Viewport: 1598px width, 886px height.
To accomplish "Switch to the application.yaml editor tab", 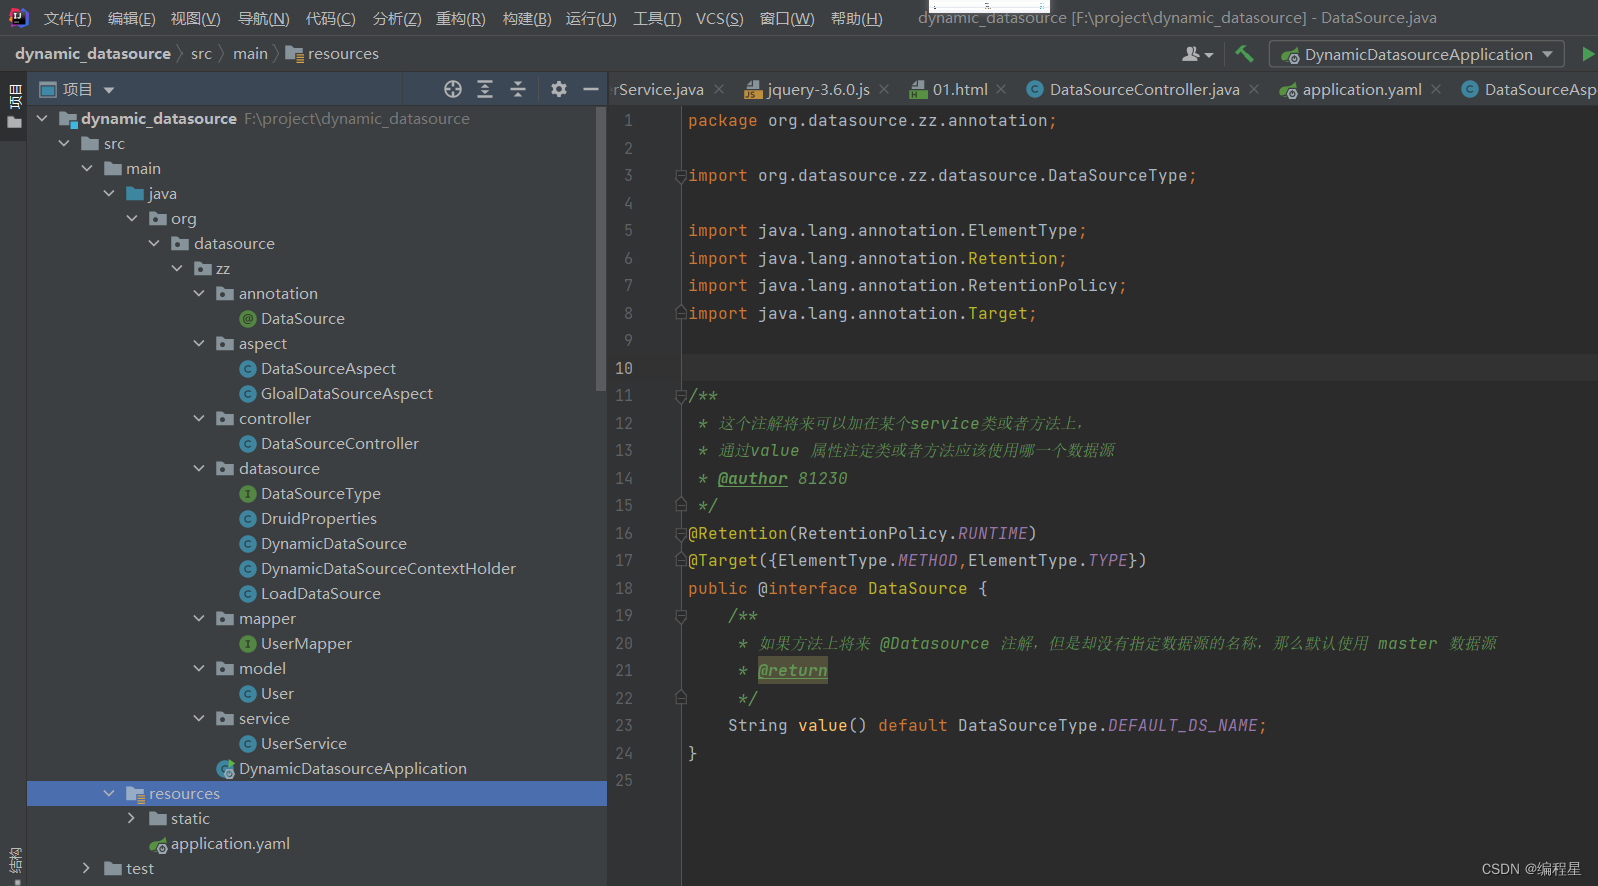I will pyautogui.click(x=1351, y=89).
